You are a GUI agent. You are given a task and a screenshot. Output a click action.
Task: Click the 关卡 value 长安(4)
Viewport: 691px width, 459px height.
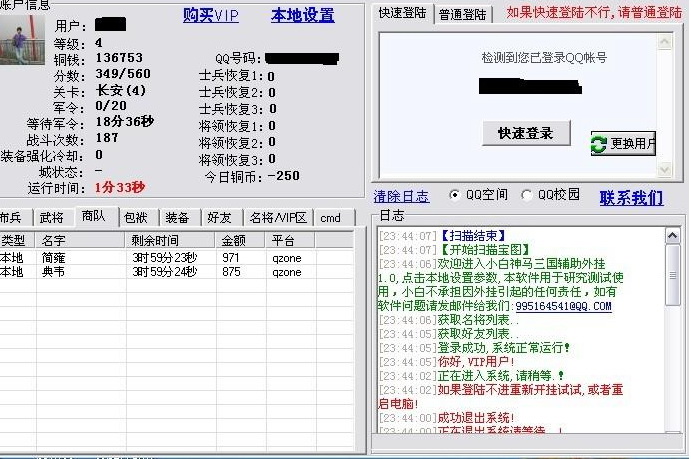coord(121,90)
